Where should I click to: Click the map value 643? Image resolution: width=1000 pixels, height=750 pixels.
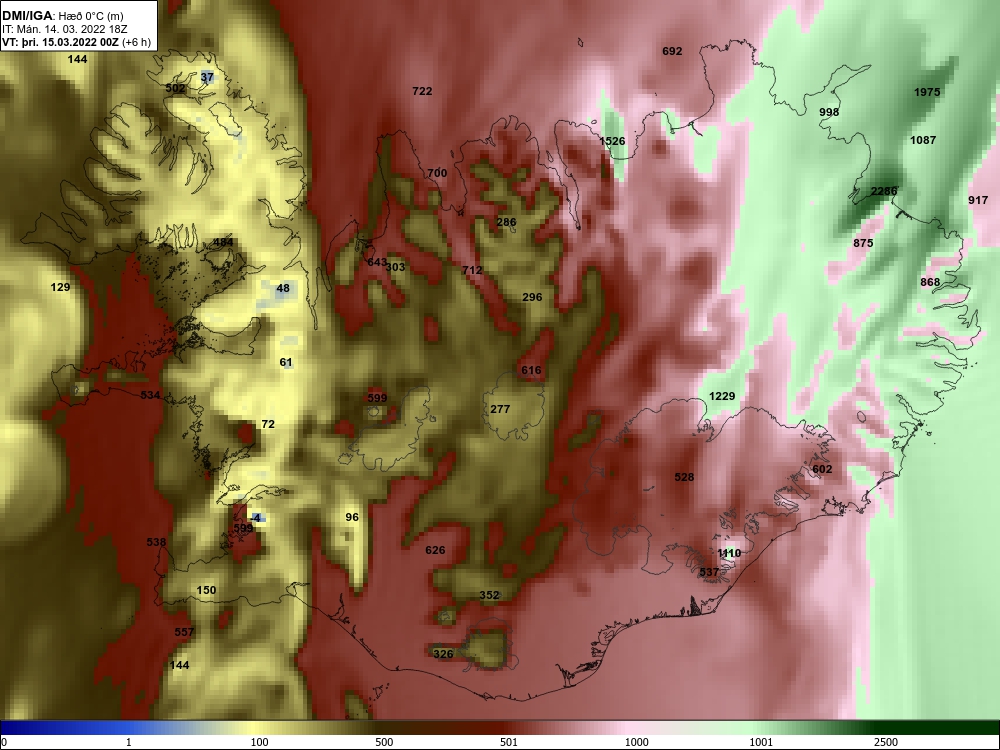[x=377, y=262]
